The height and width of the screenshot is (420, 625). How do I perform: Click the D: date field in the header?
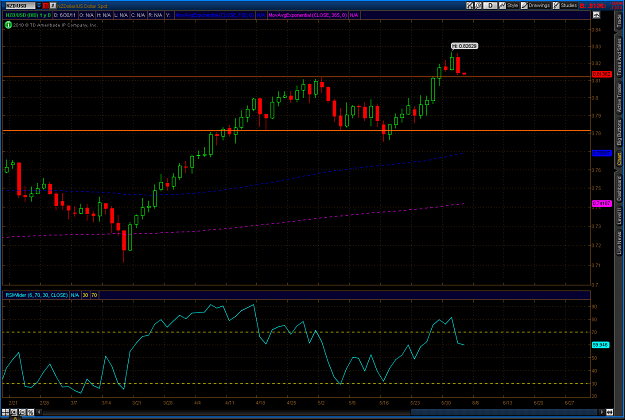click(64, 15)
